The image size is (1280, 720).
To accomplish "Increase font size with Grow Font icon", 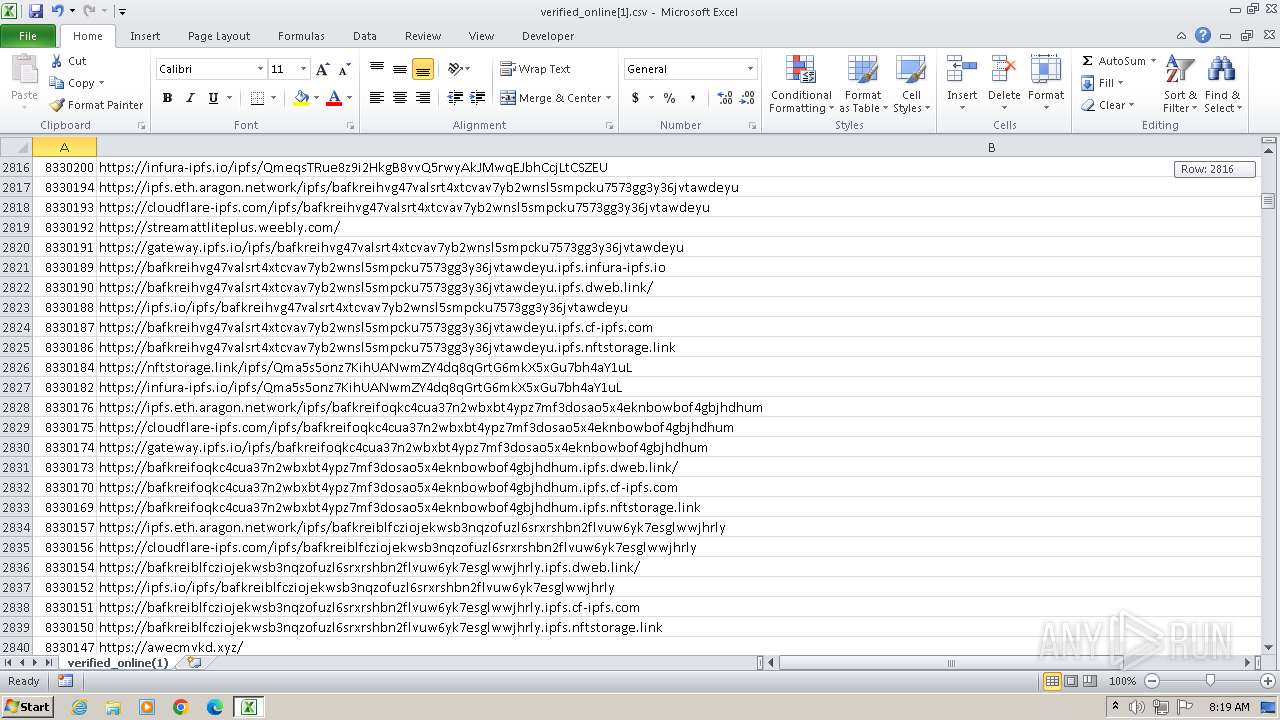I will point(322,69).
